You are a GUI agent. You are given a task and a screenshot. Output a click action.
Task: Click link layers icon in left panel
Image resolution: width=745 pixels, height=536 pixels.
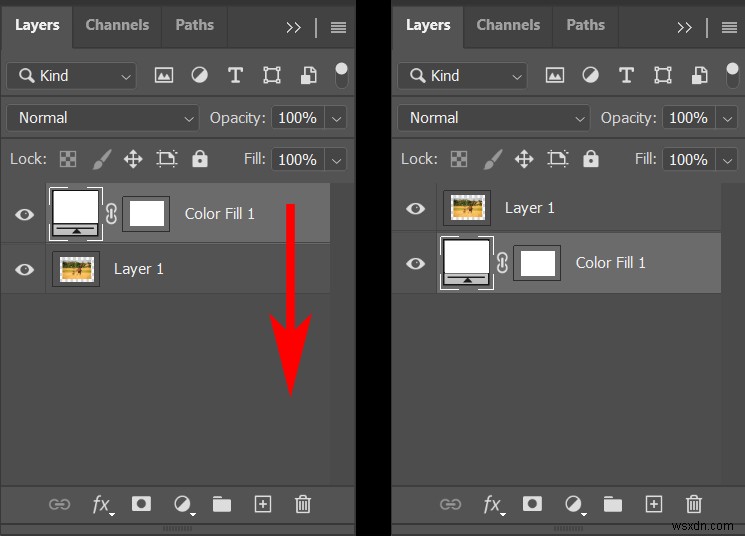(59, 504)
